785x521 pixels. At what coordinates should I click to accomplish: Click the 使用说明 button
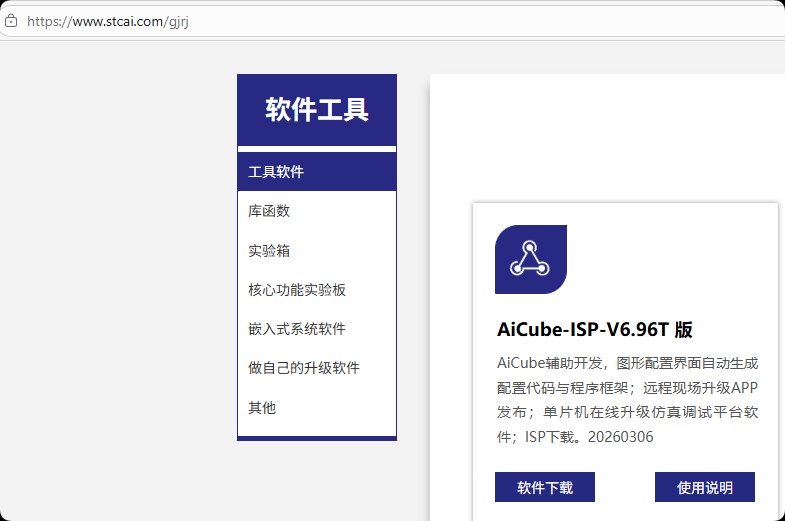pyautogui.click(x=704, y=487)
